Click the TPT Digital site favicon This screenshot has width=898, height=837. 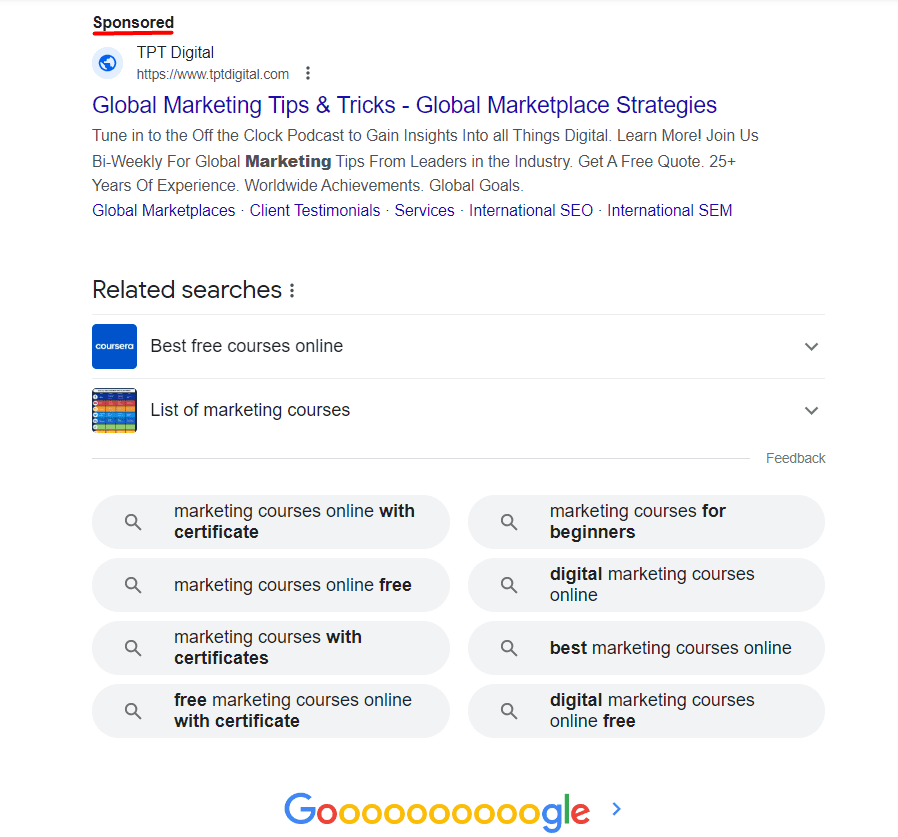(x=107, y=62)
